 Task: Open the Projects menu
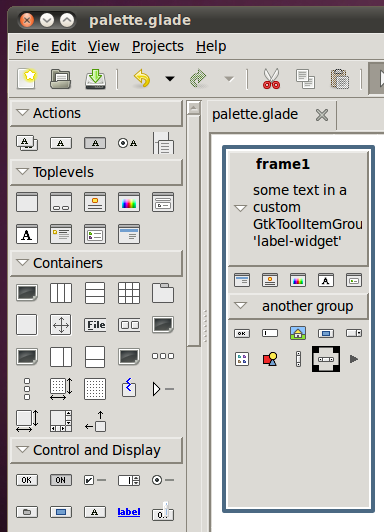click(158, 46)
